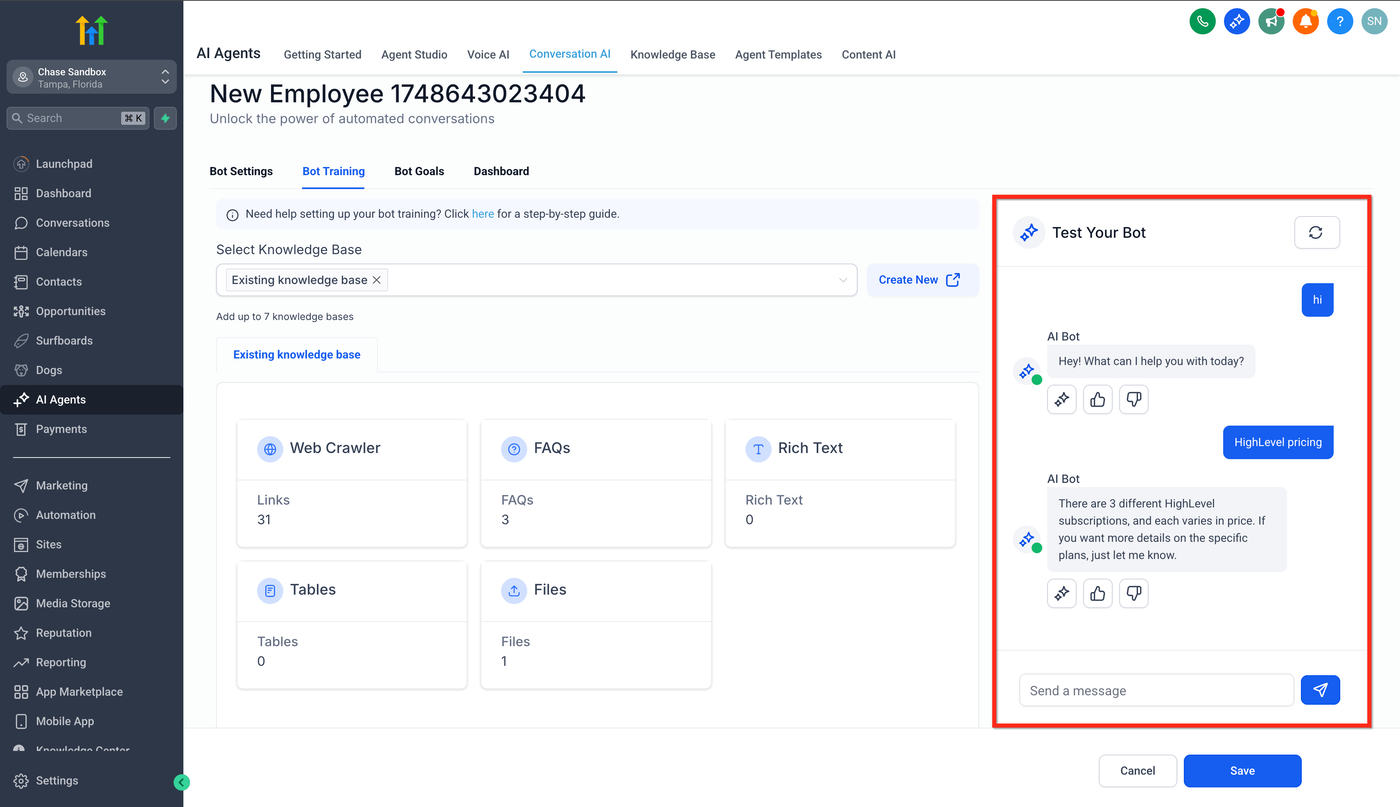The image size is (1400, 807).
Task: Expand the Select Knowledge Base dropdown
Action: click(842, 280)
